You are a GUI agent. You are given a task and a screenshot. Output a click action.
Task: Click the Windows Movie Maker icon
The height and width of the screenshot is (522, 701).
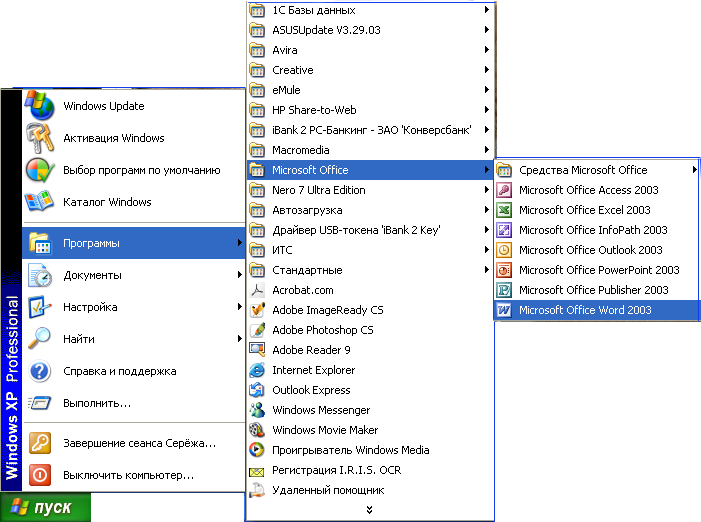(x=257, y=430)
